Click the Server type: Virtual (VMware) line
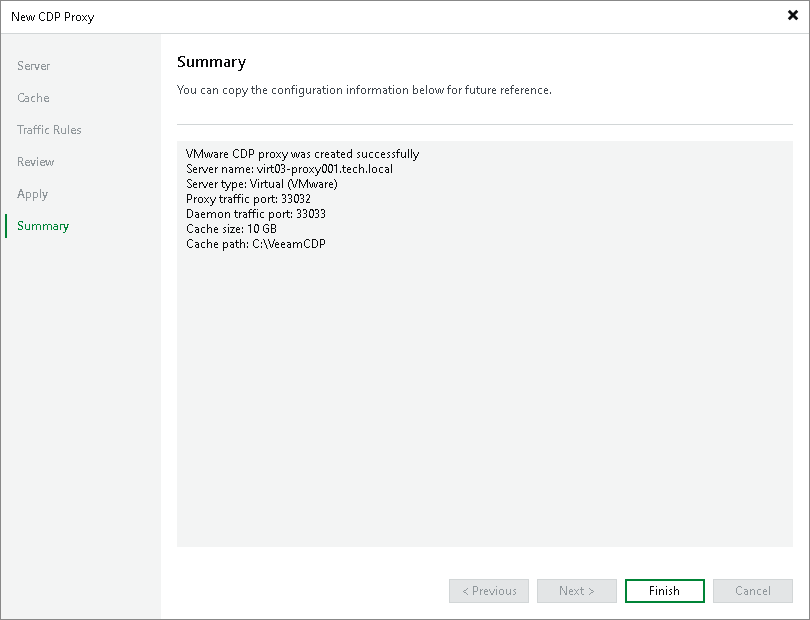810x620 pixels. [x=261, y=184]
